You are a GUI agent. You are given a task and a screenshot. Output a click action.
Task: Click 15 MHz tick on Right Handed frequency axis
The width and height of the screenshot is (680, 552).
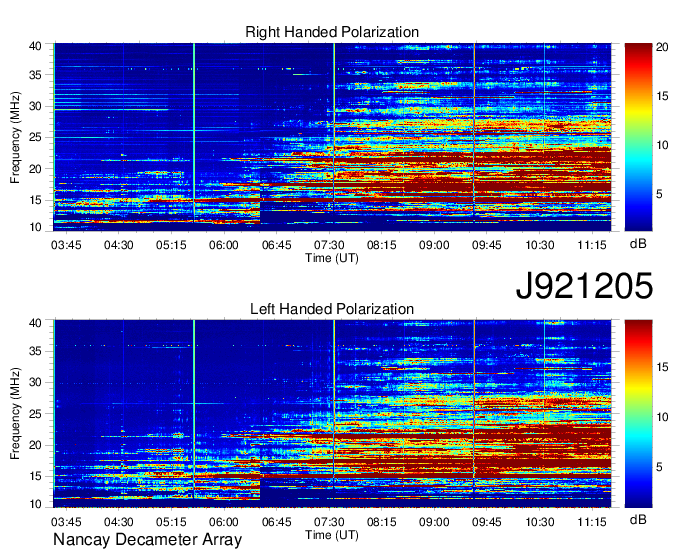pos(35,200)
